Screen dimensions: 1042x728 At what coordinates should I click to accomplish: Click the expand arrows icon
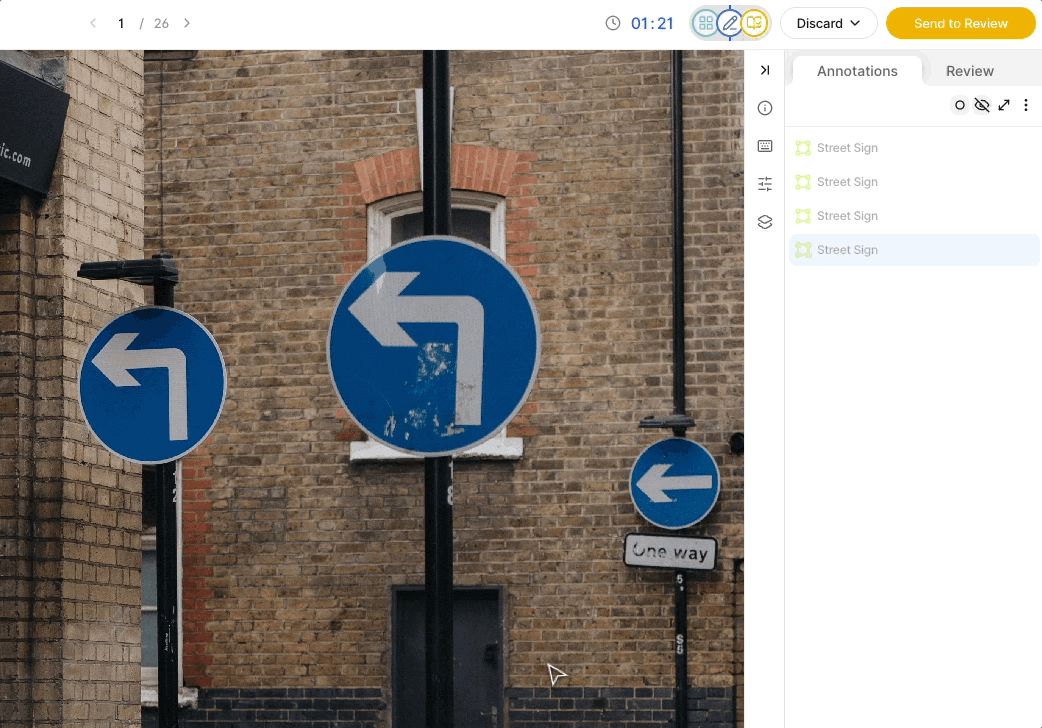(x=1004, y=105)
